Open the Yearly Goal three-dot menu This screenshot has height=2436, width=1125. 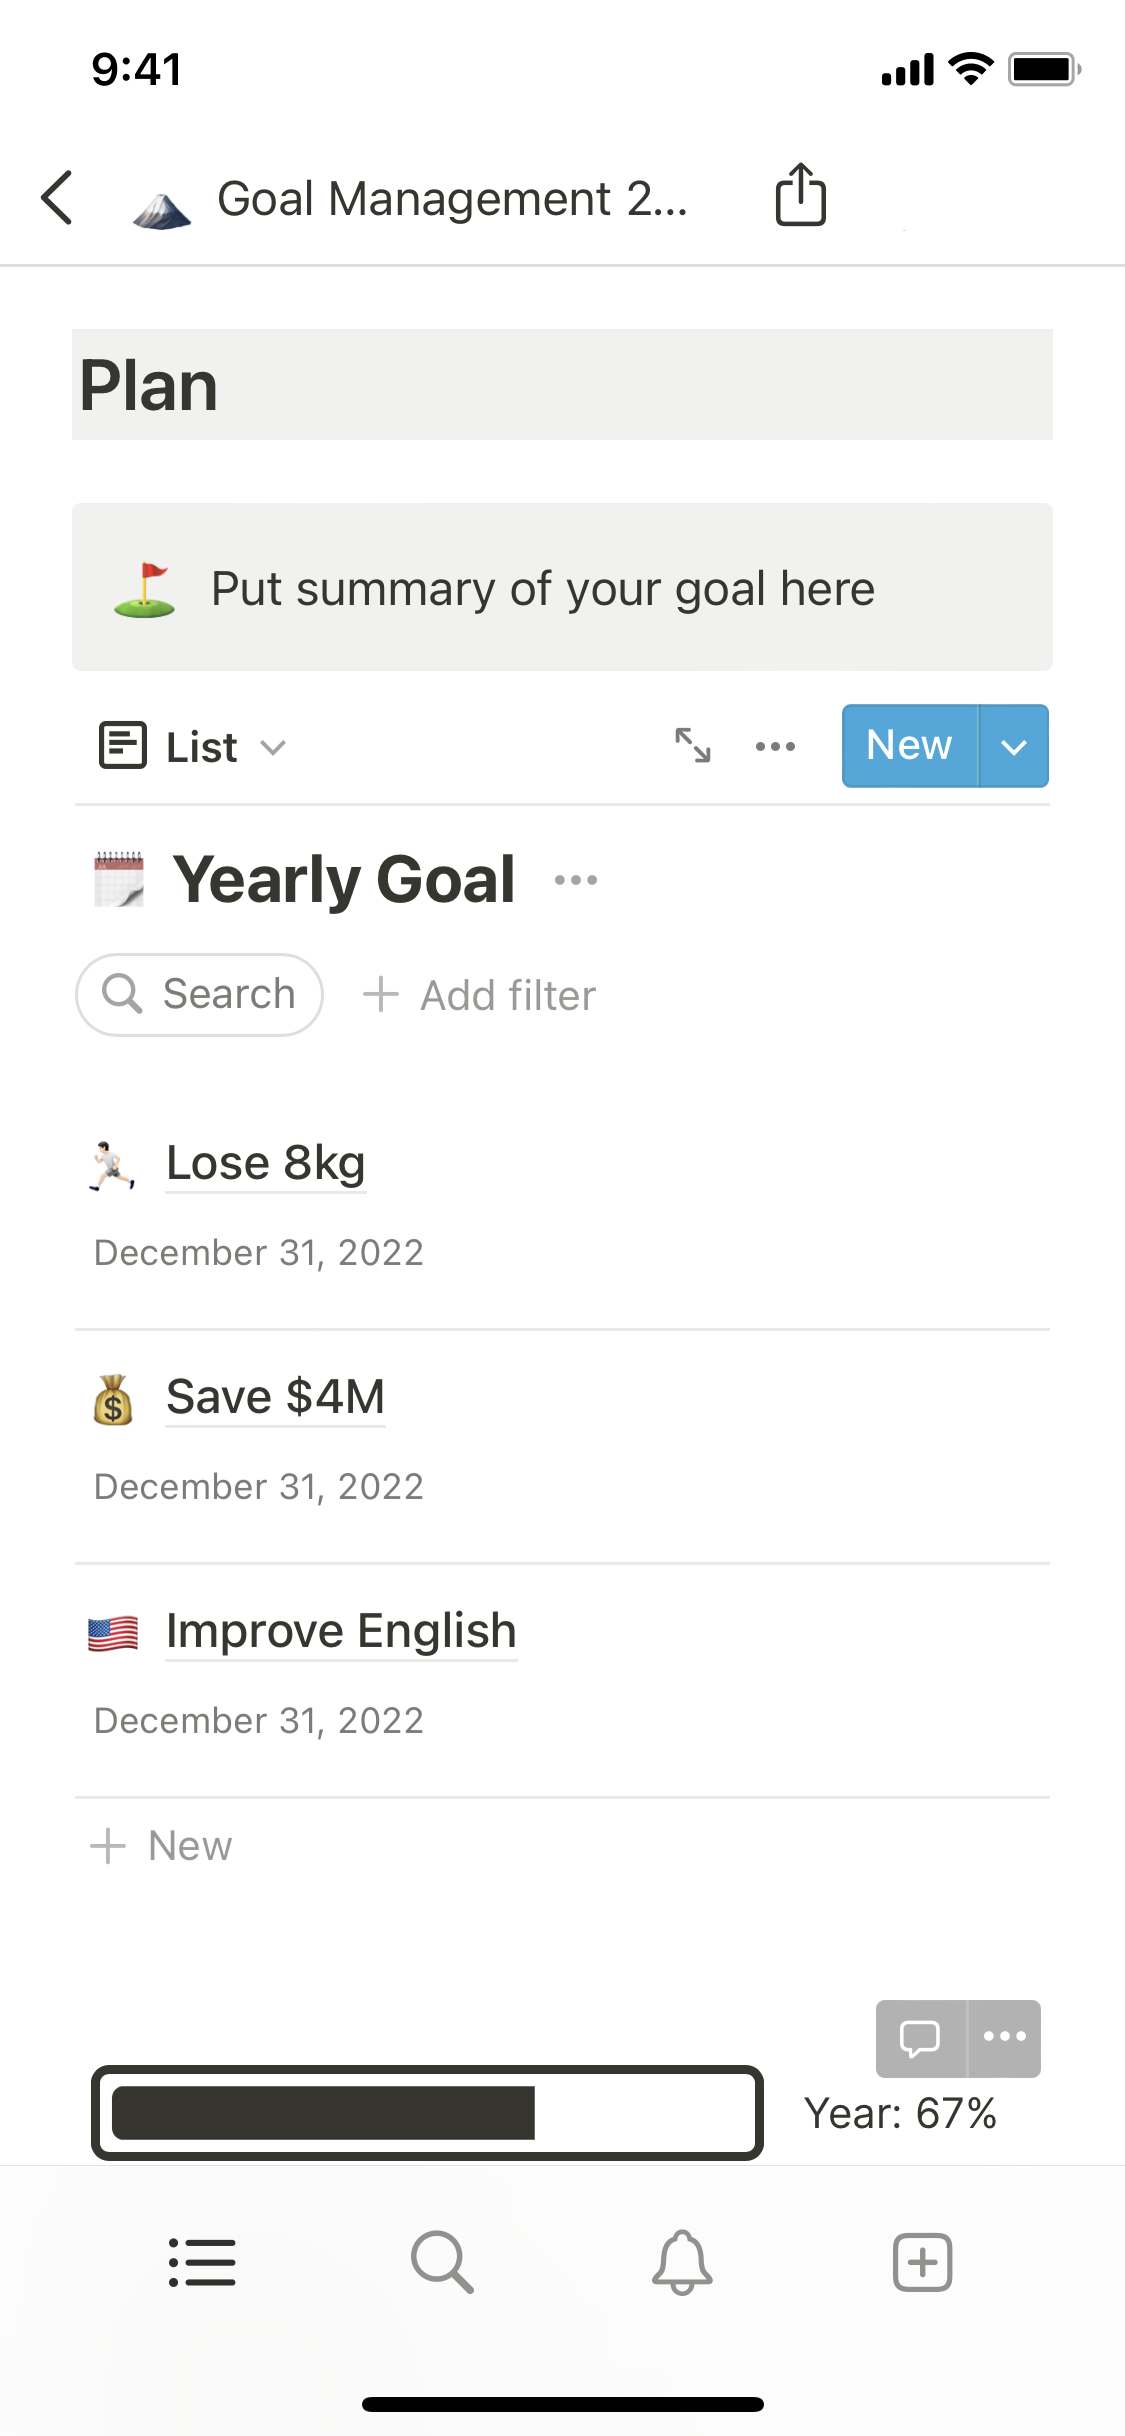click(x=576, y=880)
